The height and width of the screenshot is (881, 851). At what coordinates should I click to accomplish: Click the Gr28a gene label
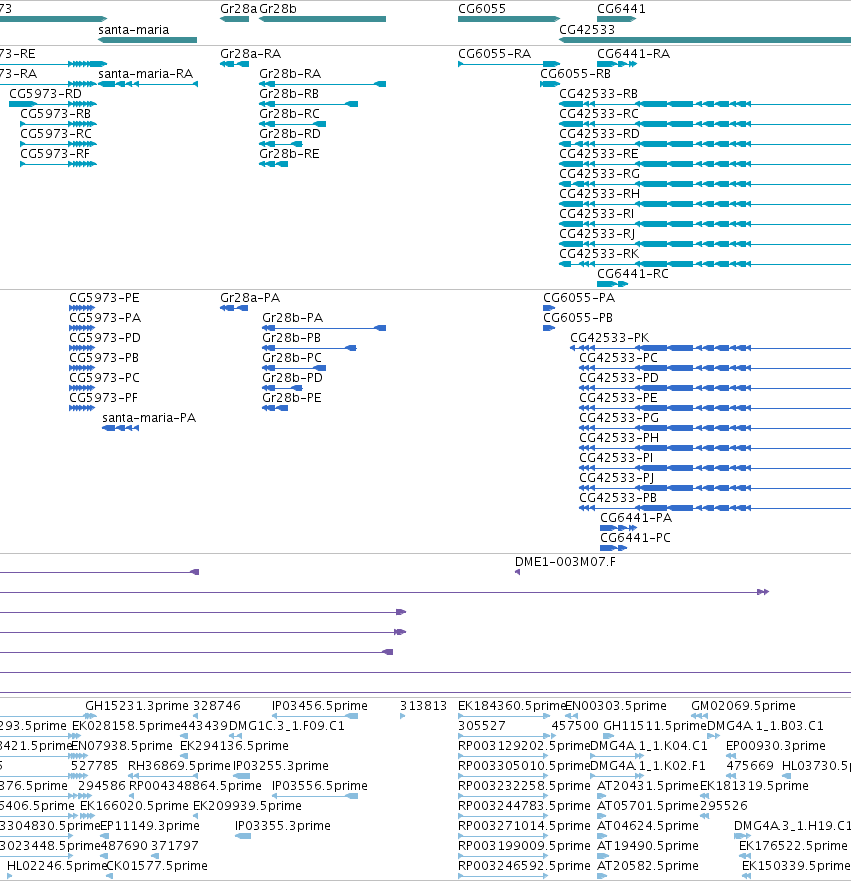(x=238, y=9)
